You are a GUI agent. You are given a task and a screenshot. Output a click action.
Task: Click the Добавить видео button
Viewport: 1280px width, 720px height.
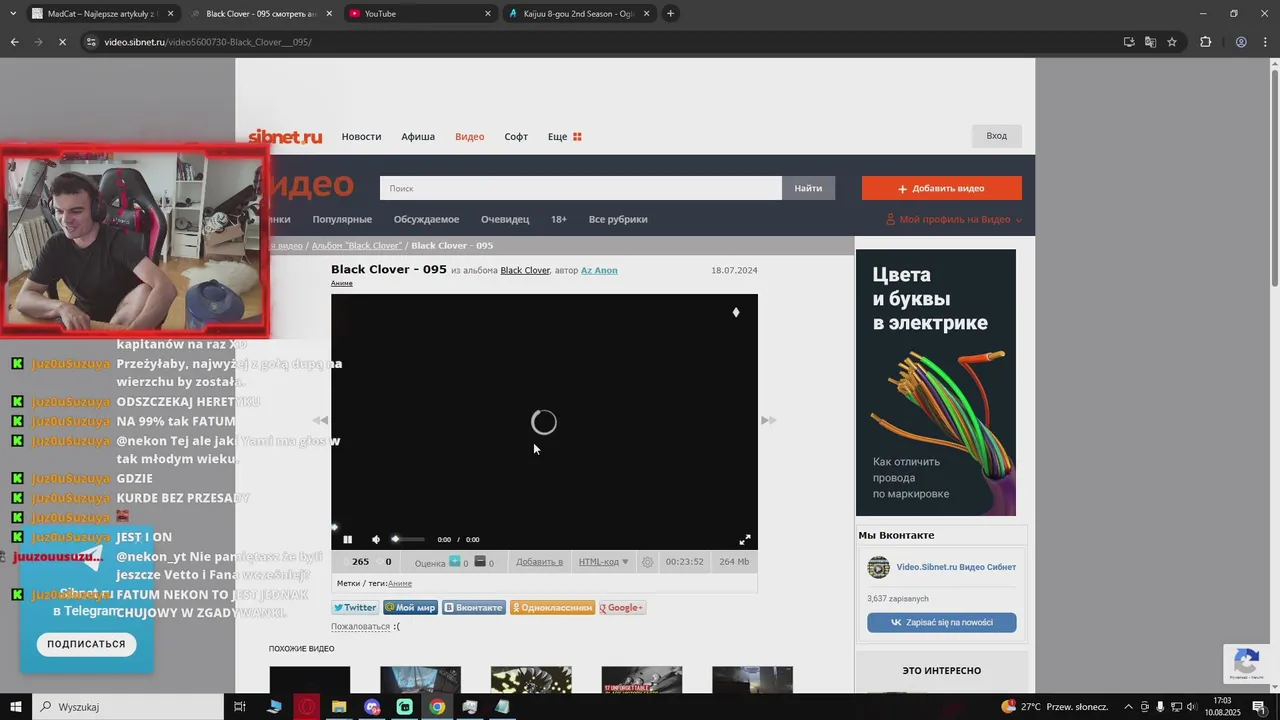[942, 188]
